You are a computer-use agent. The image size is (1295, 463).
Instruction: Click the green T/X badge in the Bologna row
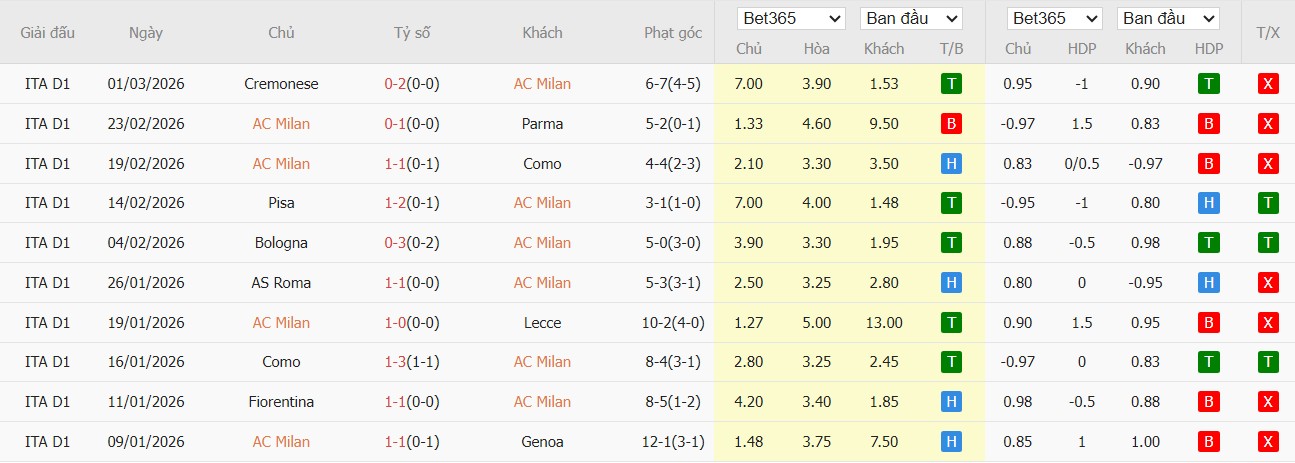point(1268,243)
